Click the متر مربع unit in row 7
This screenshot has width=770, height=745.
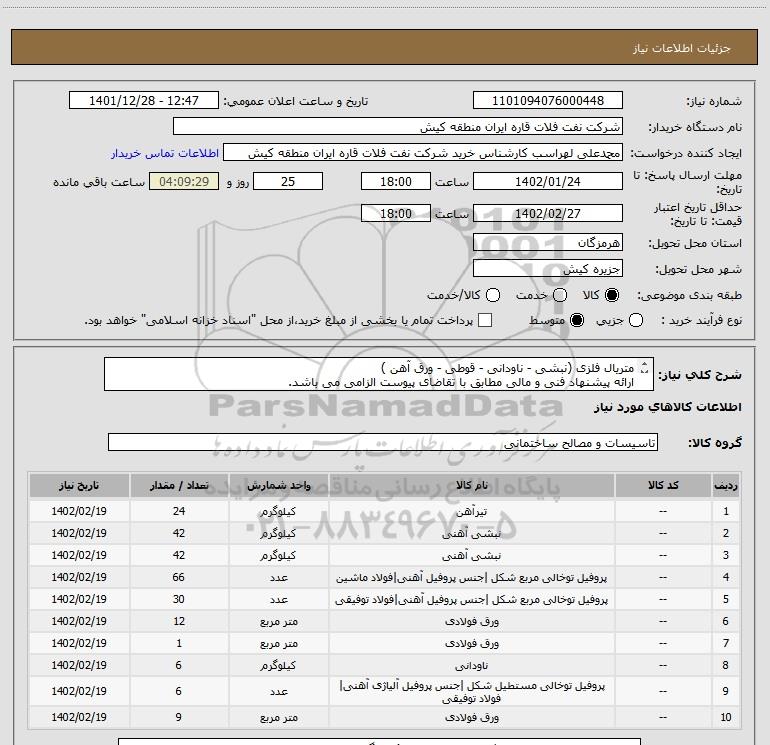[278, 644]
